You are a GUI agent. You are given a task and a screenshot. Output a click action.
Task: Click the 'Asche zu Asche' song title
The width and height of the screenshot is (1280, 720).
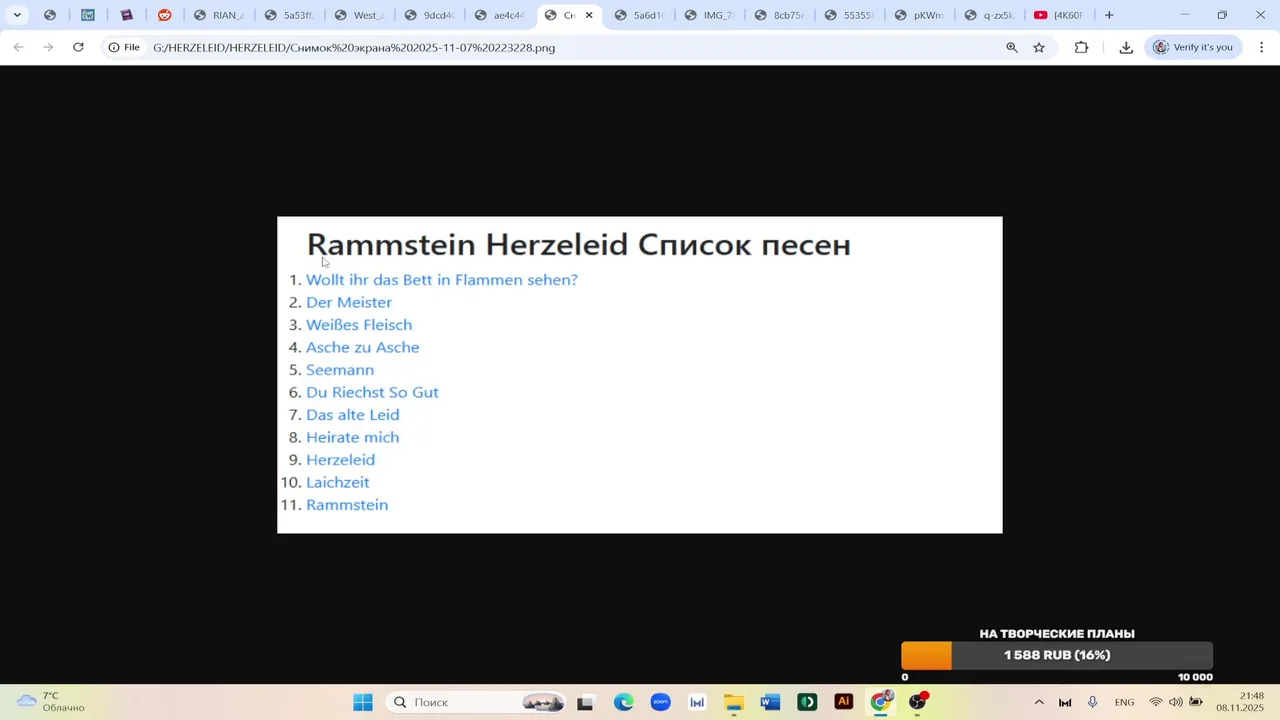coord(363,347)
